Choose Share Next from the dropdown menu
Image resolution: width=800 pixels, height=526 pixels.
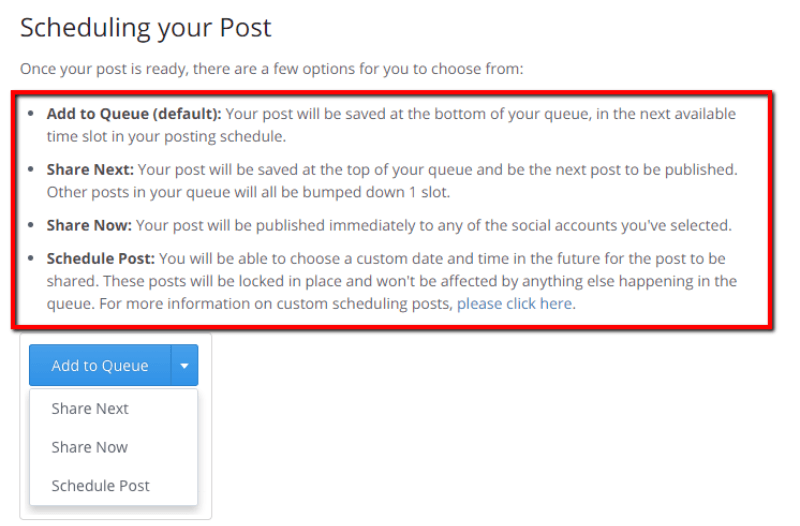point(90,408)
